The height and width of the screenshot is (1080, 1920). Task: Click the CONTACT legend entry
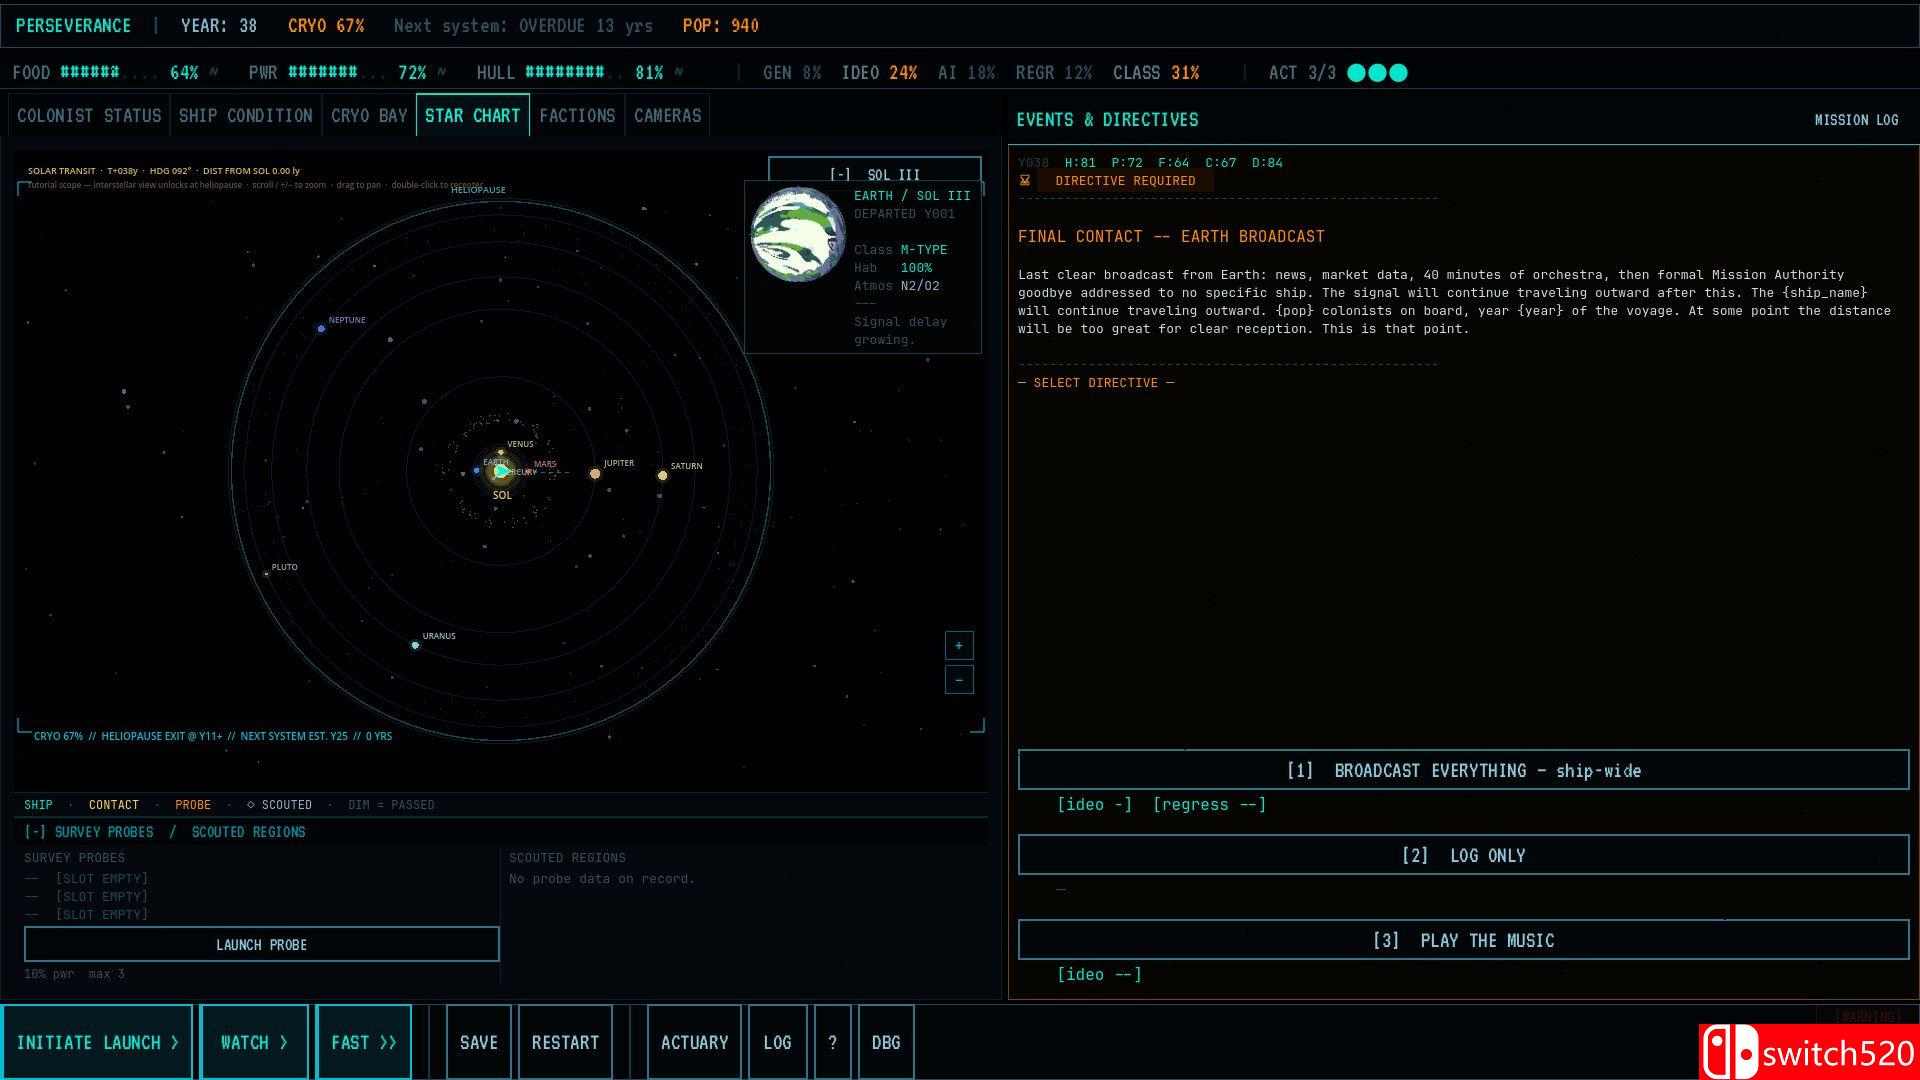pyautogui.click(x=114, y=805)
